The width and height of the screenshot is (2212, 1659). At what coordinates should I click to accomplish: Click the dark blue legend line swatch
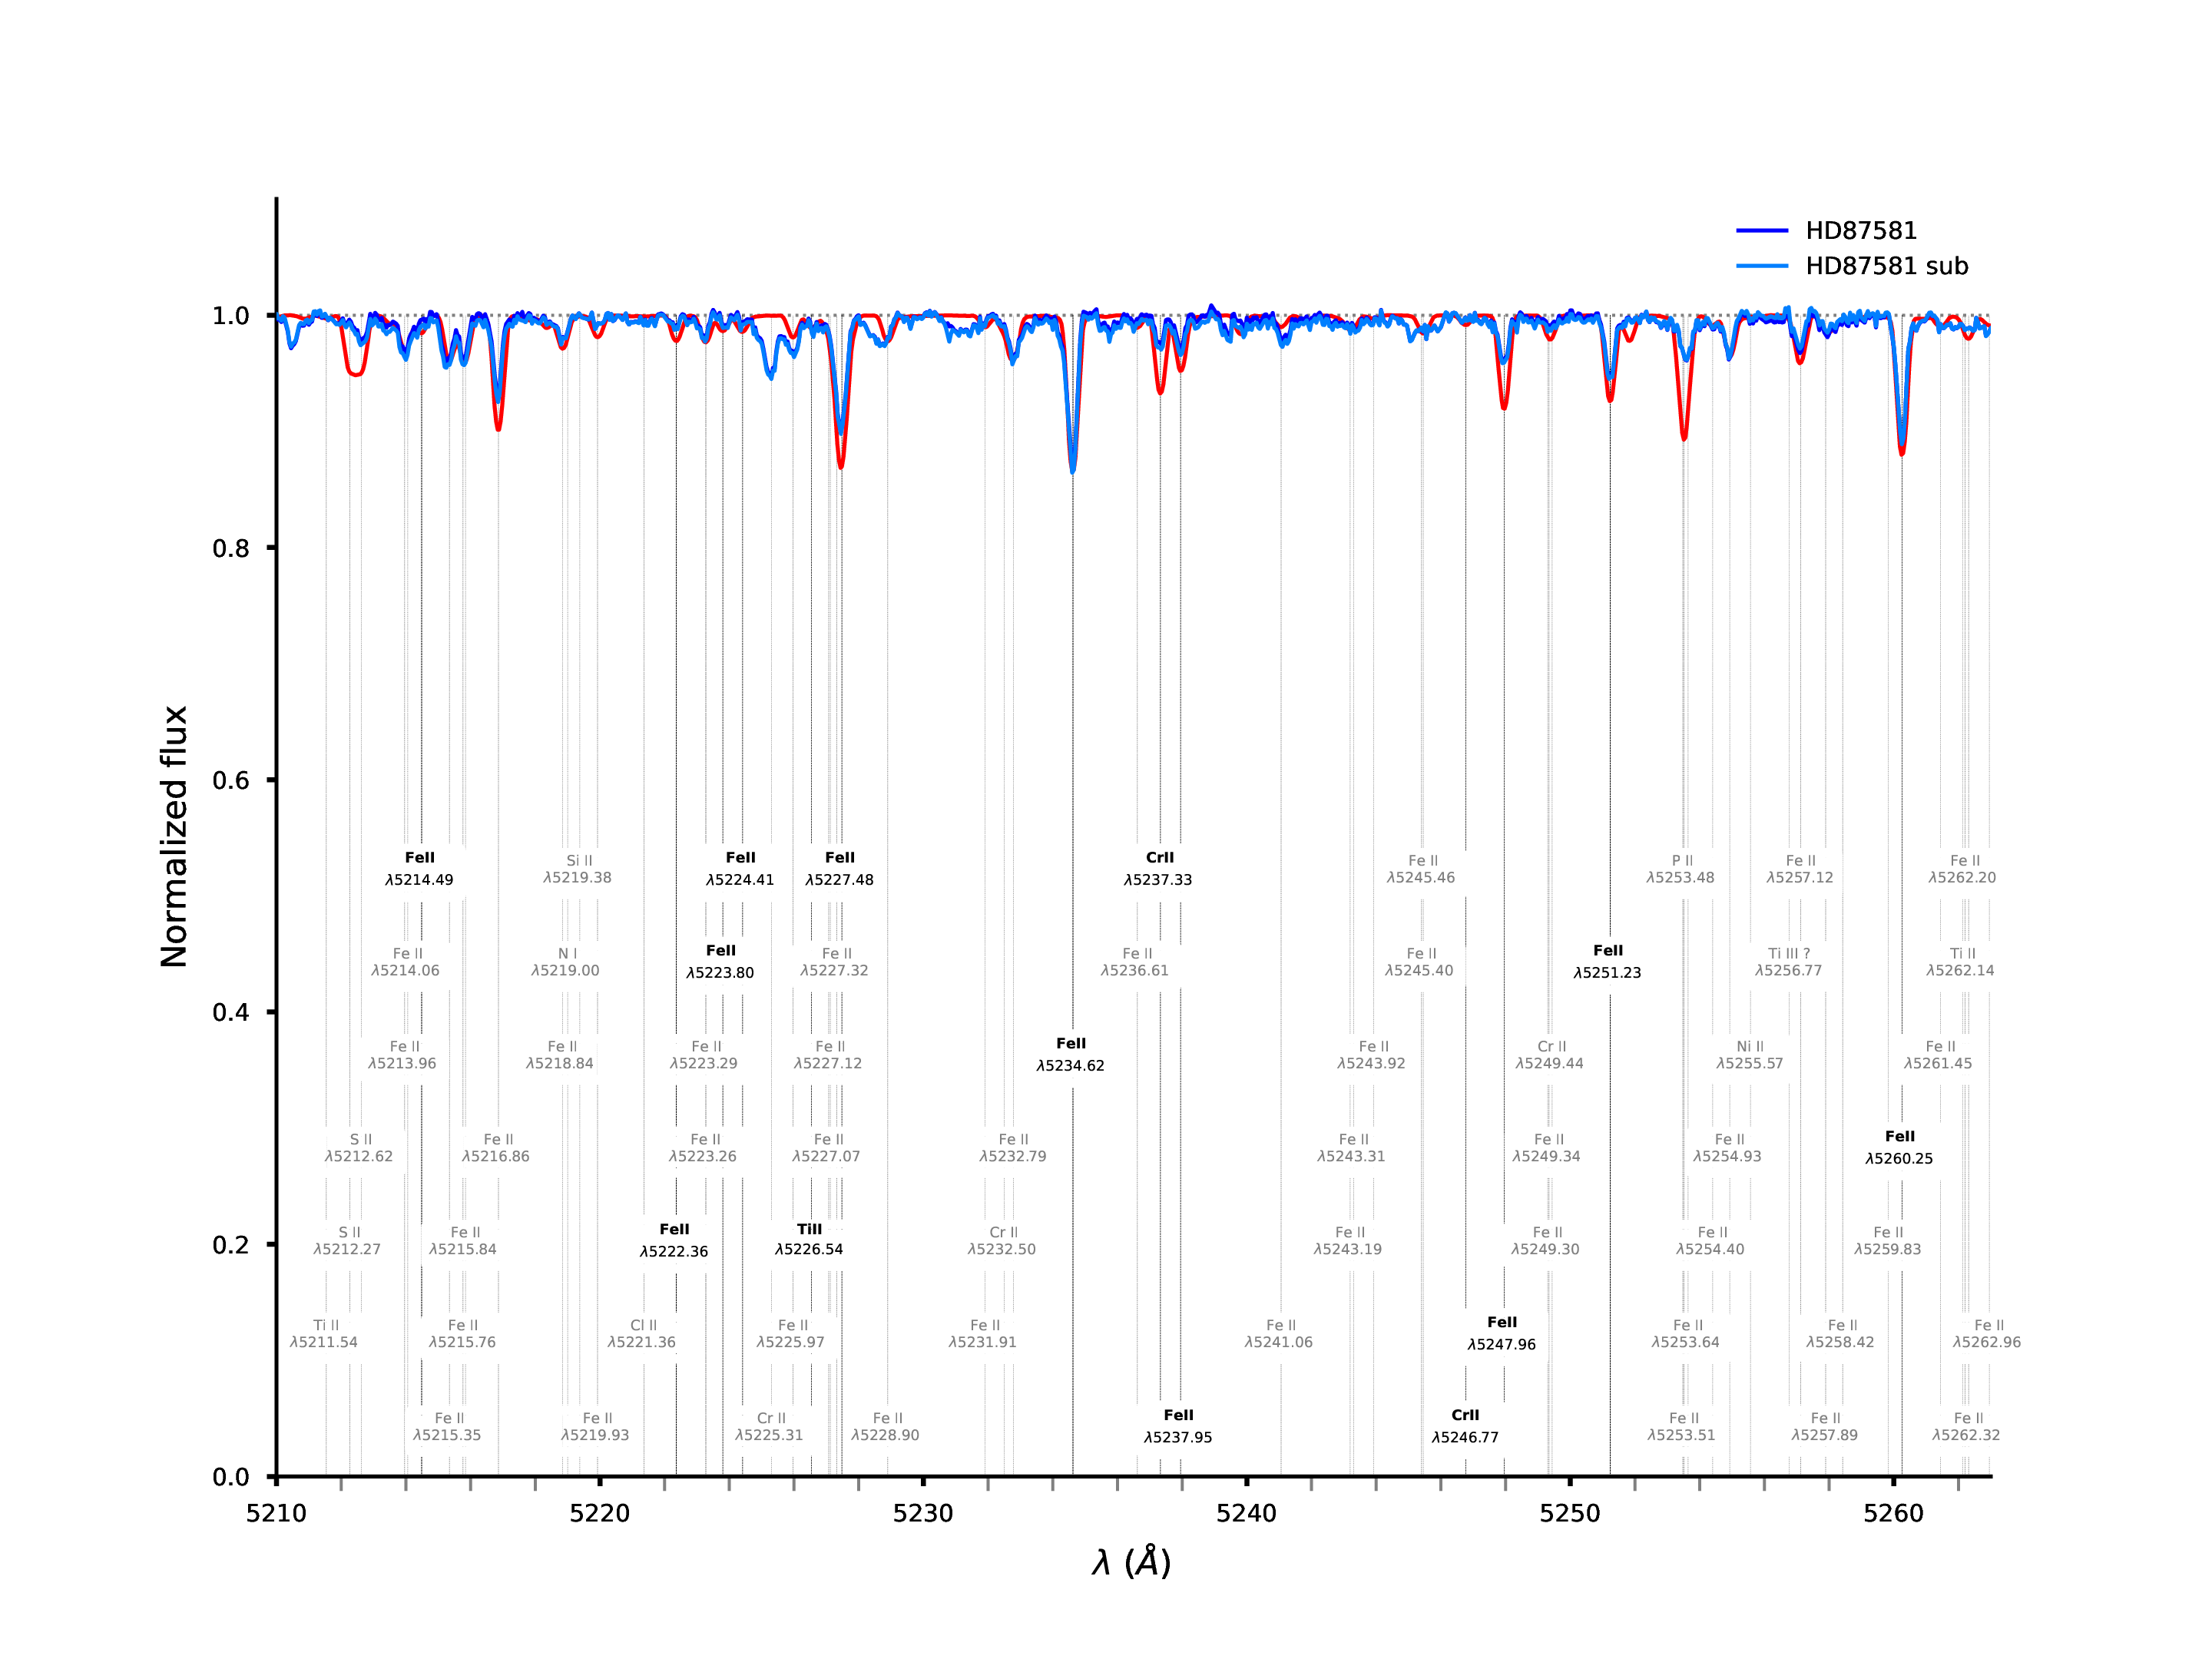[x=1761, y=231]
